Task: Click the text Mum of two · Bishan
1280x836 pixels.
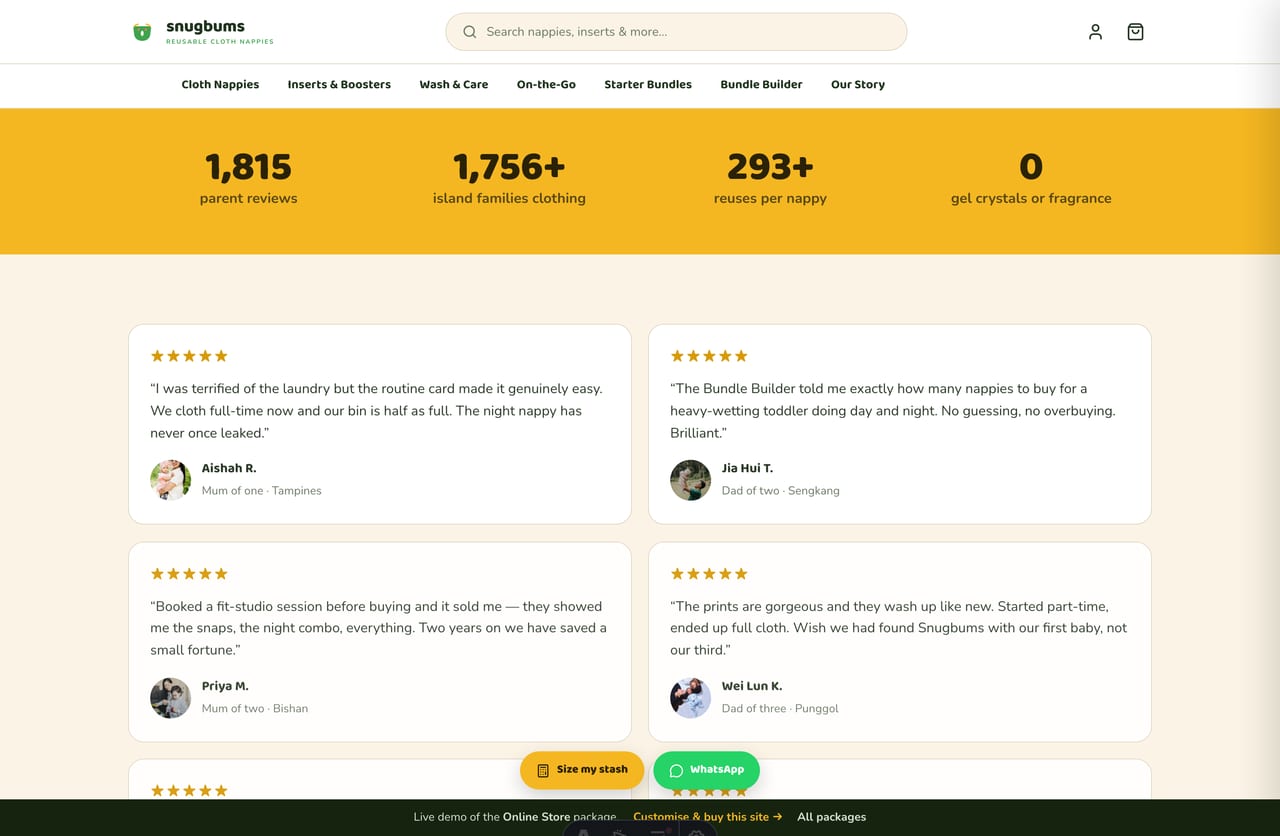Action: click(x=255, y=709)
